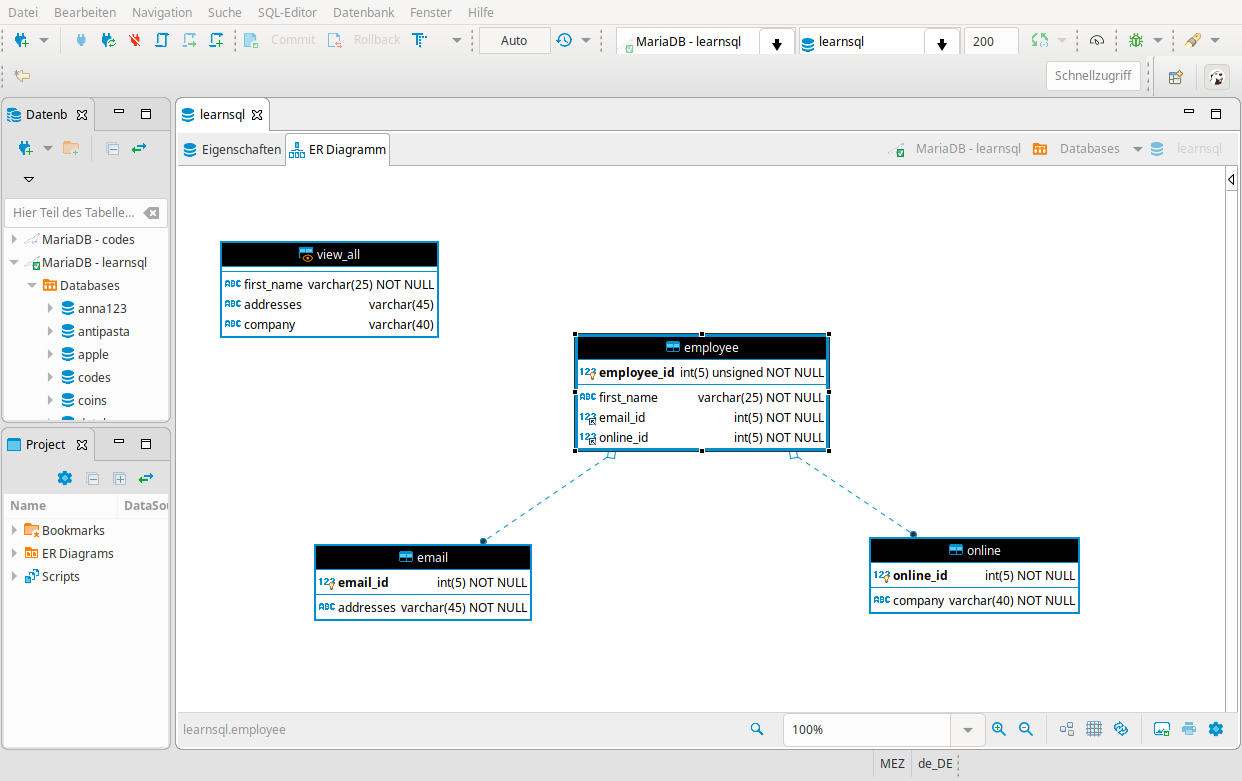The width and height of the screenshot is (1242, 781).
Task: Open the zoom percentage dropdown
Action: [967, 730]
